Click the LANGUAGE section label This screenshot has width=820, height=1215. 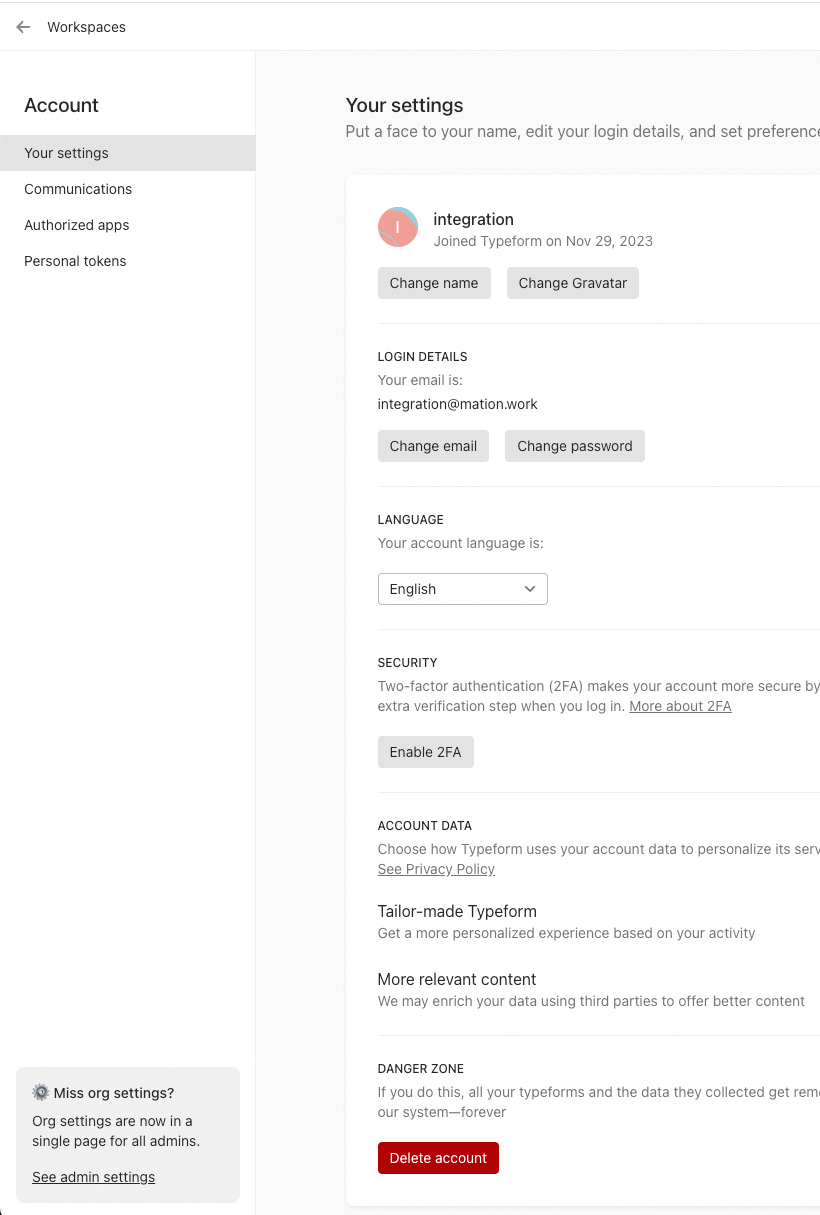[411, 520]
